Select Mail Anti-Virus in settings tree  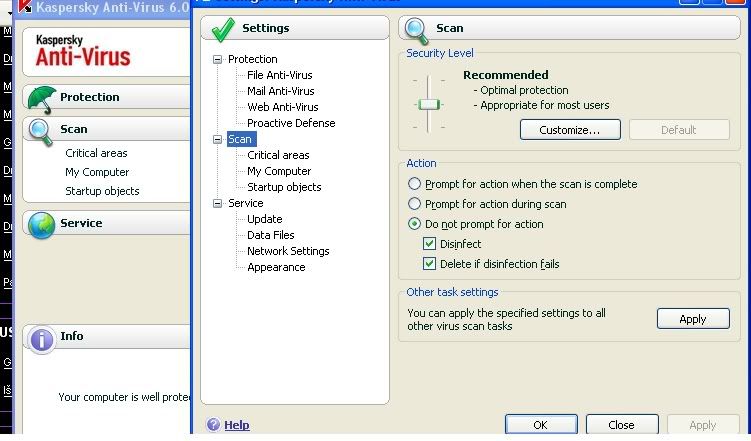pos(281,91)
